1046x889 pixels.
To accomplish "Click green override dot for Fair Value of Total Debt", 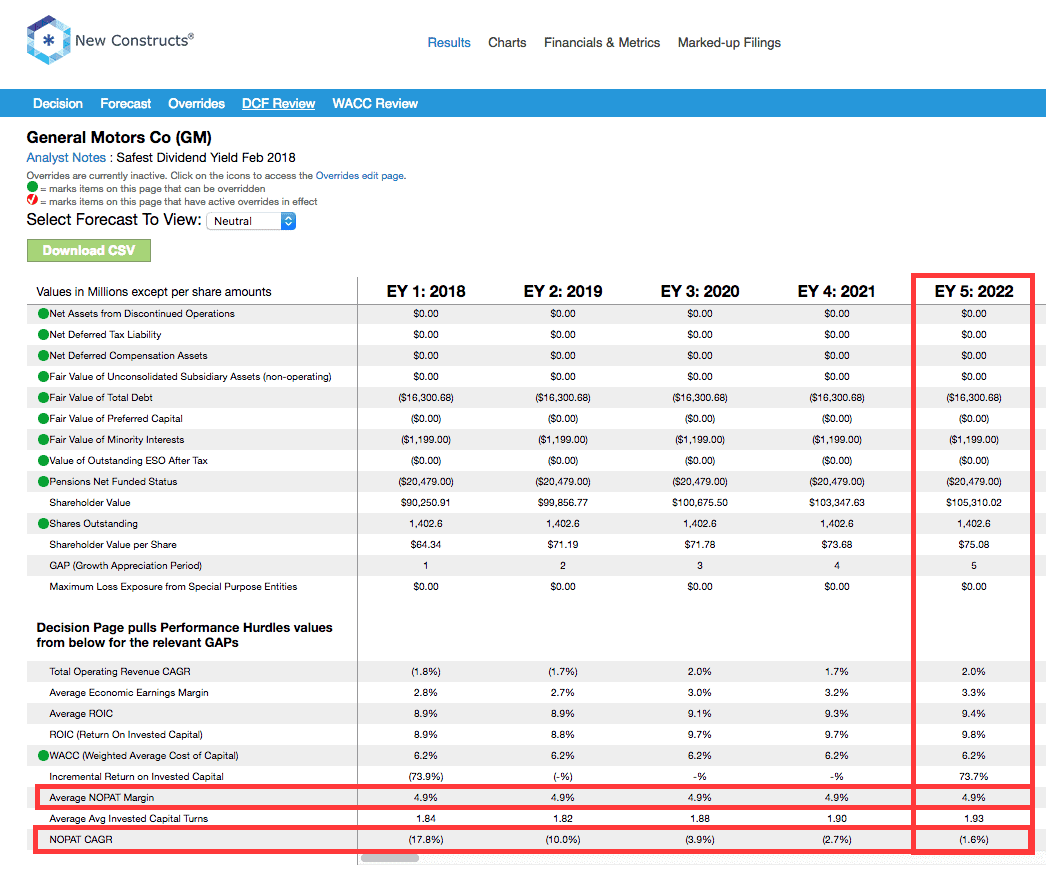I will [43, 397].
